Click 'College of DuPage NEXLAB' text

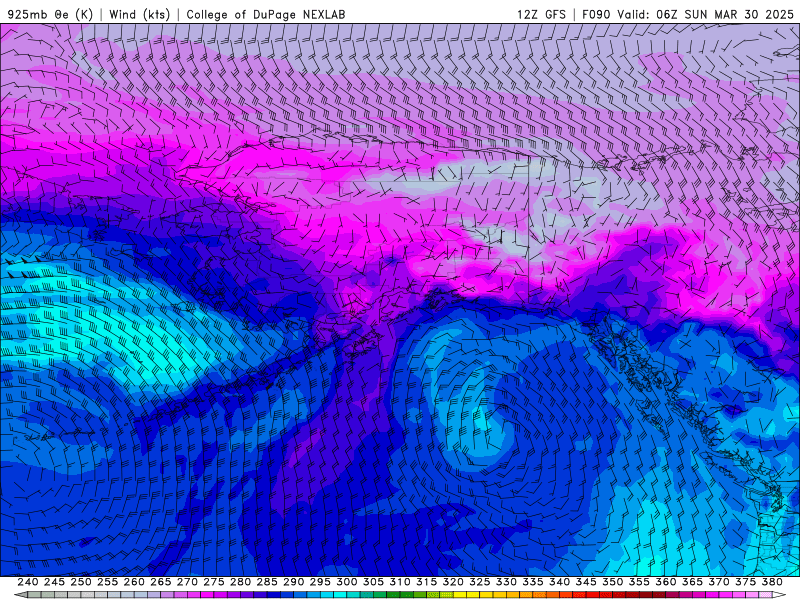click(x=266, y=14)
